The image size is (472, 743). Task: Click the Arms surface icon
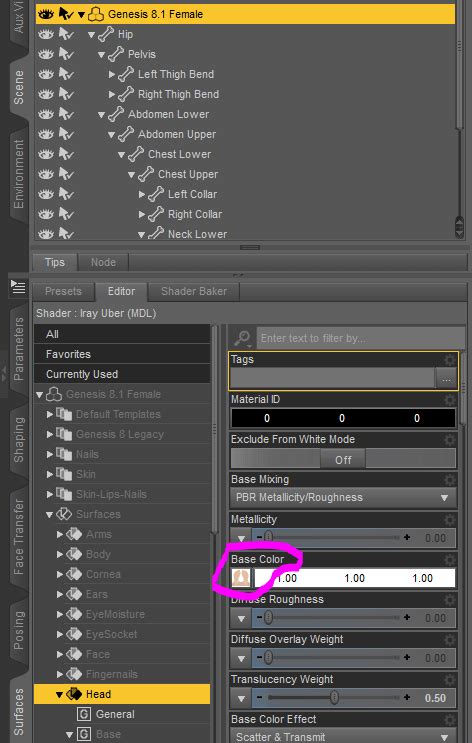coord(74,535)
